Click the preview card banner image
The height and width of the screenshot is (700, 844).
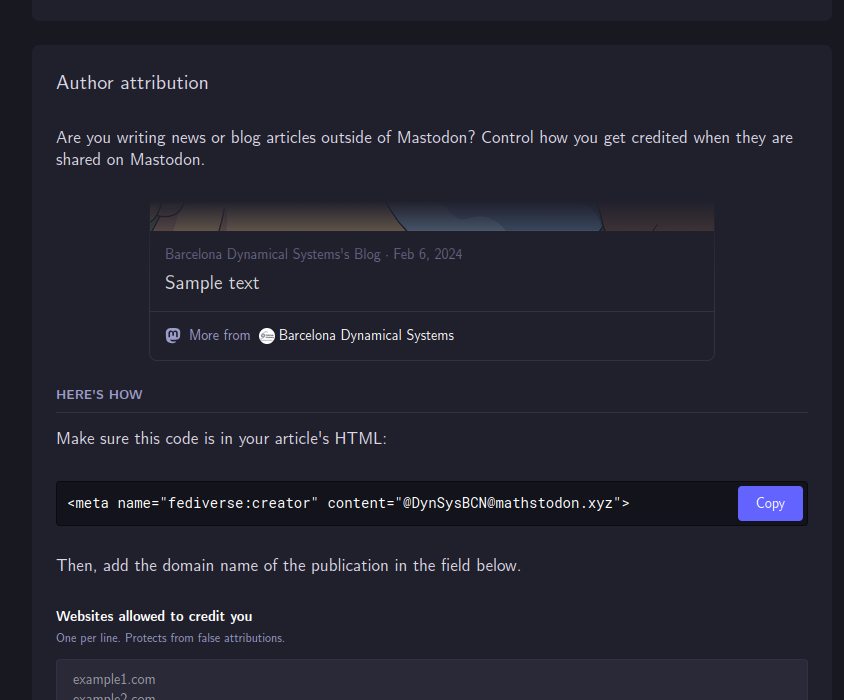point(432,217)
